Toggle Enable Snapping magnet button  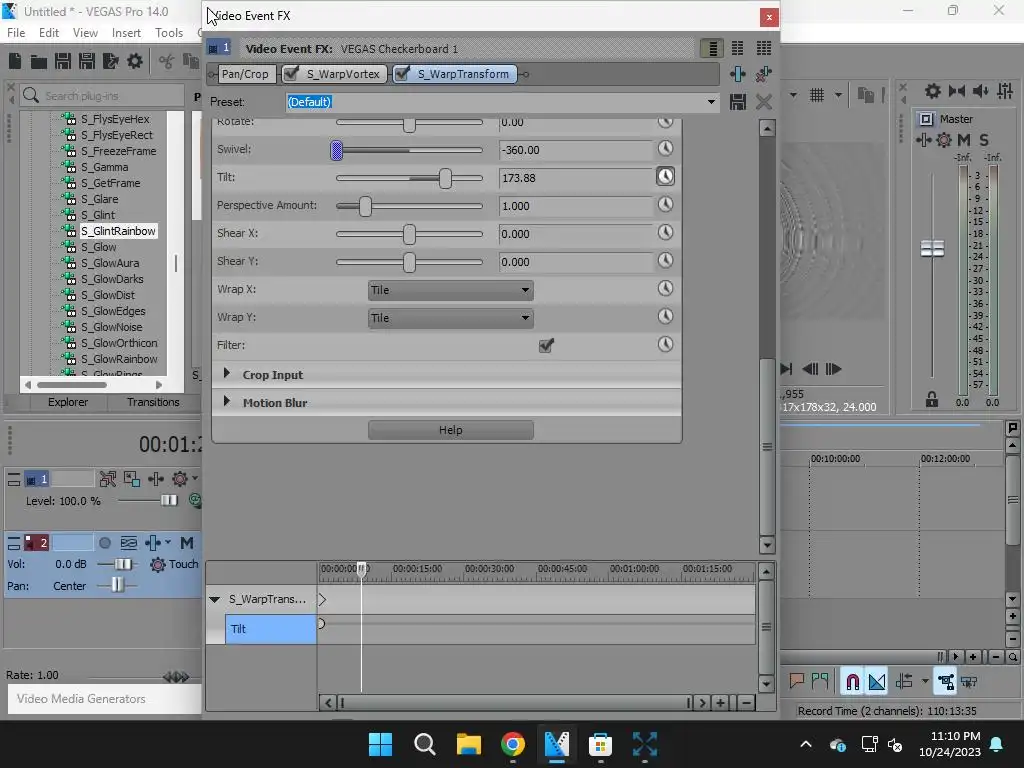tap(852, 682)
